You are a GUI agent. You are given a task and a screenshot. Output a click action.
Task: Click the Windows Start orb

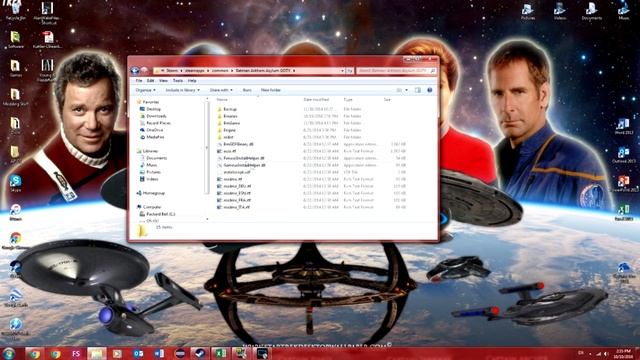pos(9,353)
